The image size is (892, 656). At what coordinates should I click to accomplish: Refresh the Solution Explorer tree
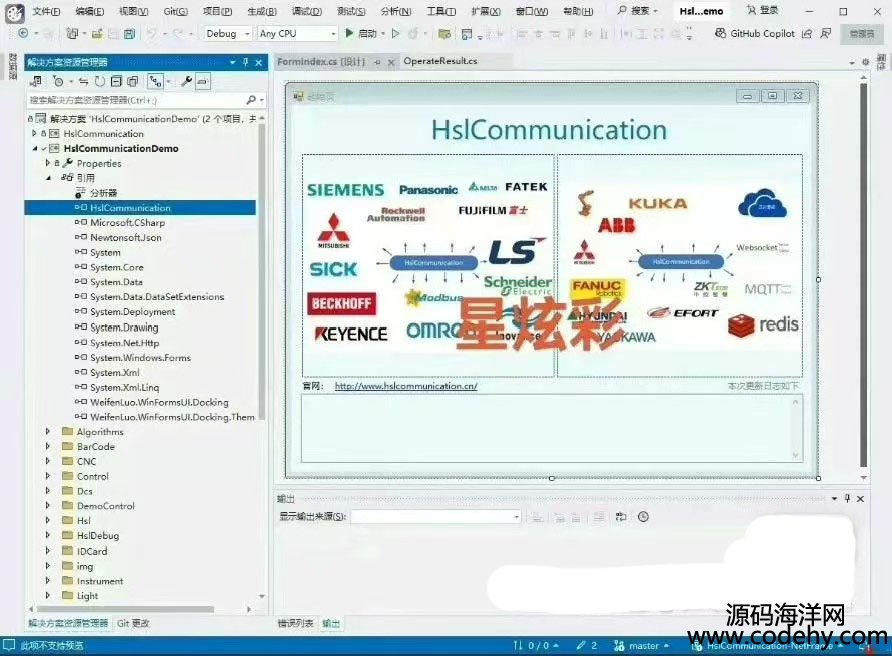(100, 81)
